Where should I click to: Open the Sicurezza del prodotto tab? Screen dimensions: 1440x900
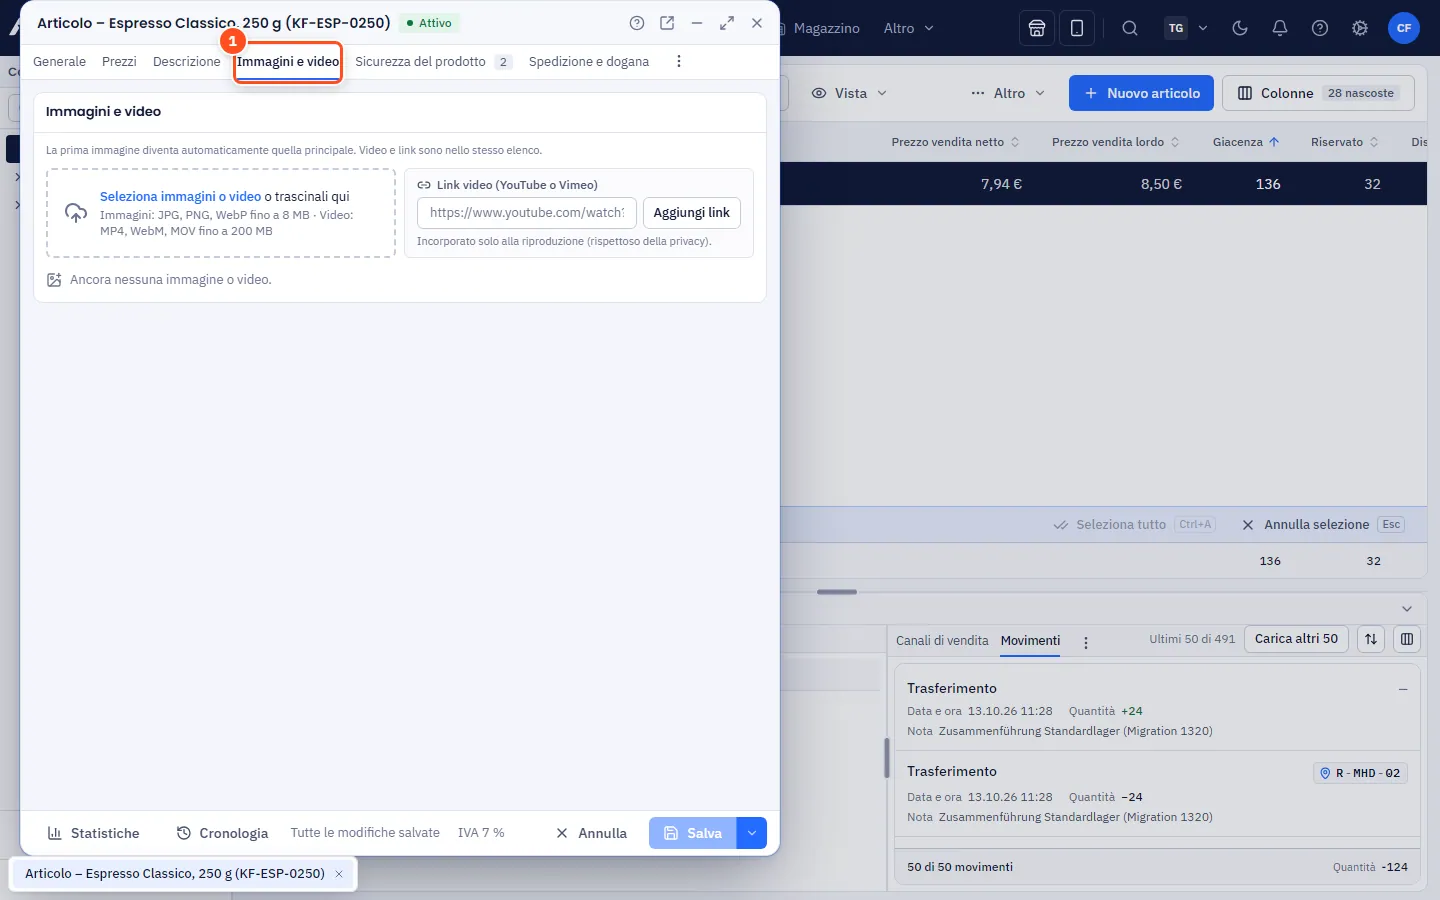(433, 61)
